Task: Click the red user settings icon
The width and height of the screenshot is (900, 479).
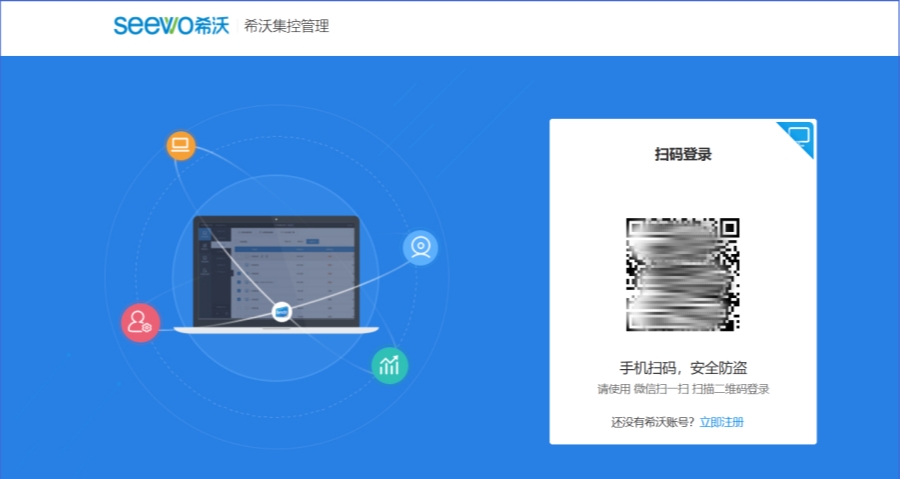Action: click(140, 323)
